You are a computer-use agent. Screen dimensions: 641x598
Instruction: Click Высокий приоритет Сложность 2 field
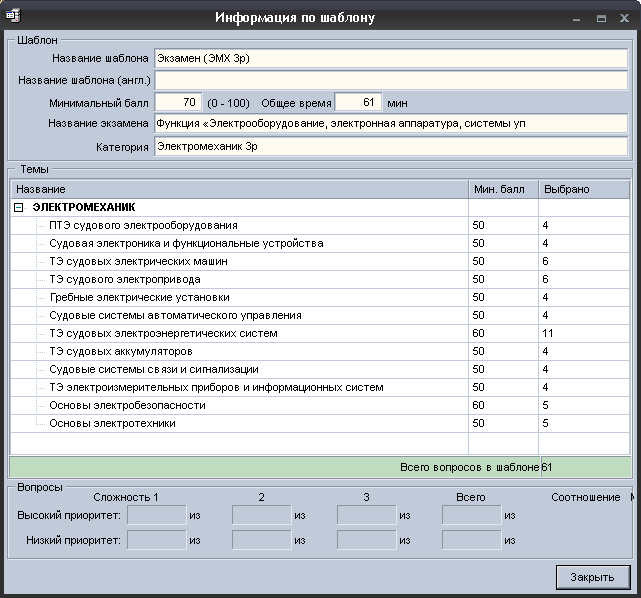coord(262,515)
